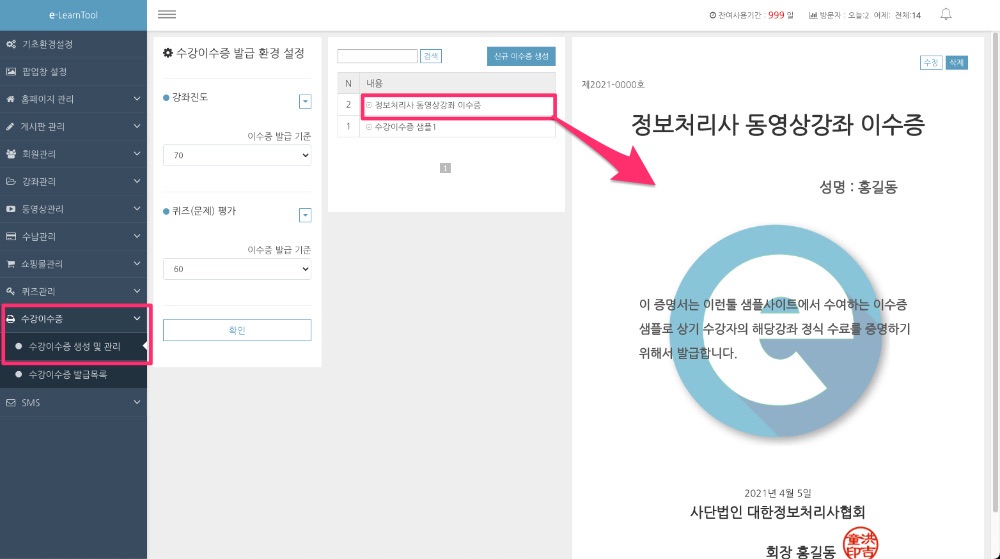The width and height of the screenshot is (1000, 559).
Task: Open 팝업창 설정 menu item
Action: coord(73,71)
